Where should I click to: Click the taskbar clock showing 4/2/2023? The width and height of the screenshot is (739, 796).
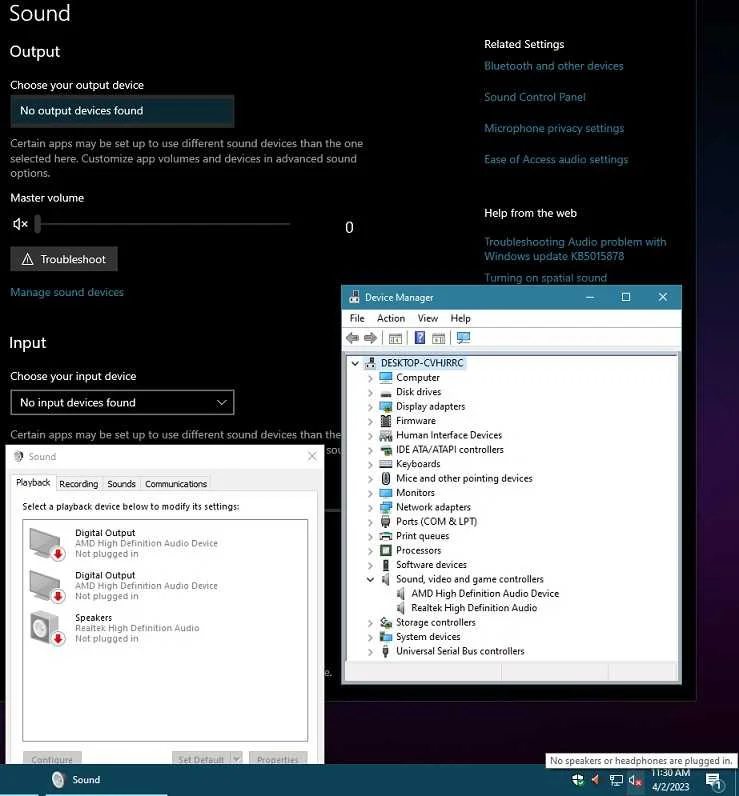(670, 780)
